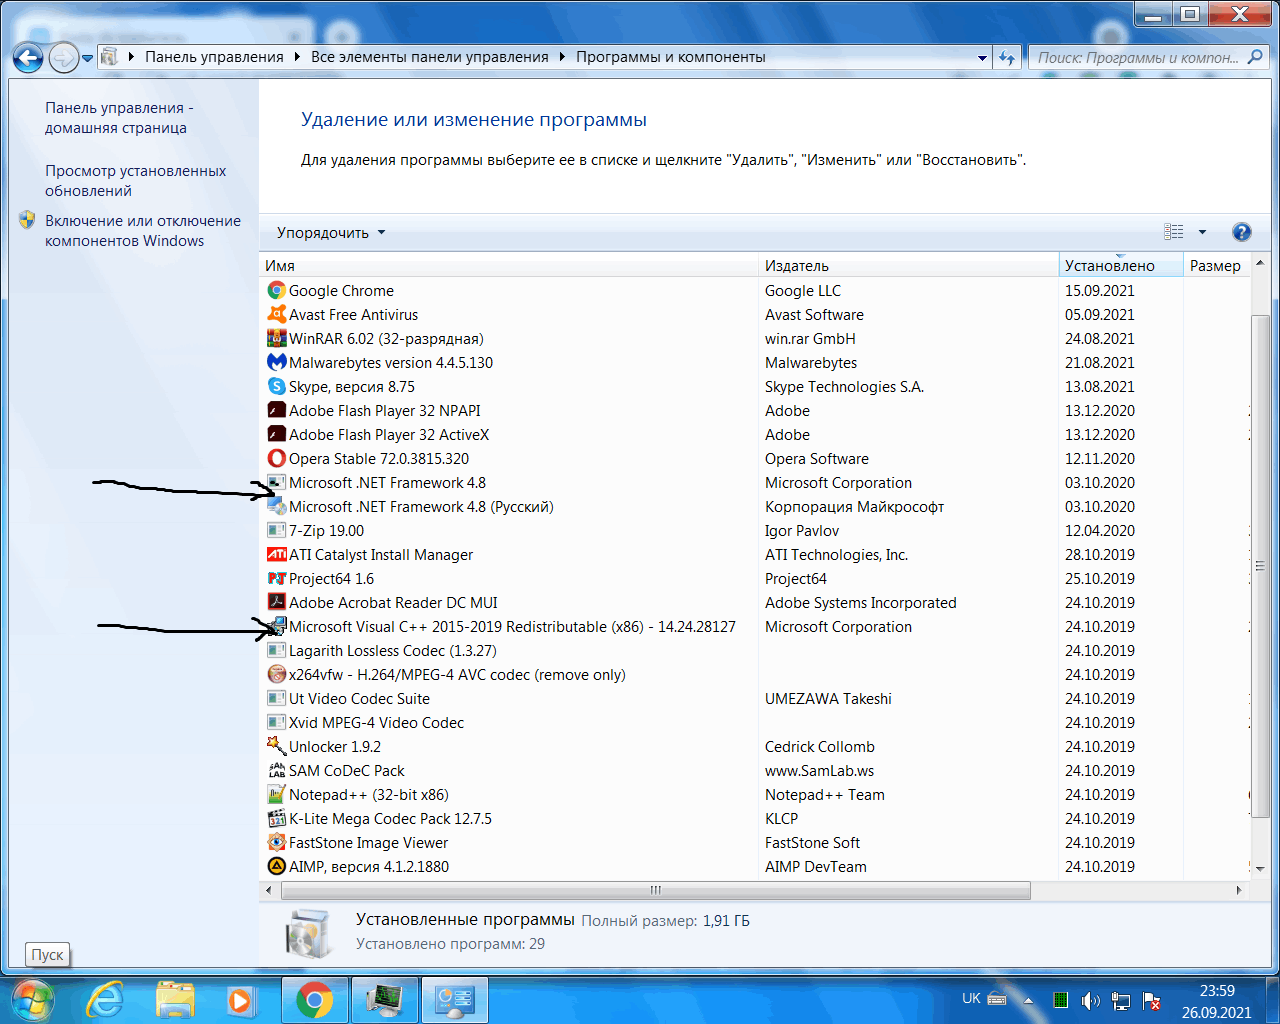Click the 7-Zip 19.00 icon
1280x1024 pixels.
[x=277, y=530]
